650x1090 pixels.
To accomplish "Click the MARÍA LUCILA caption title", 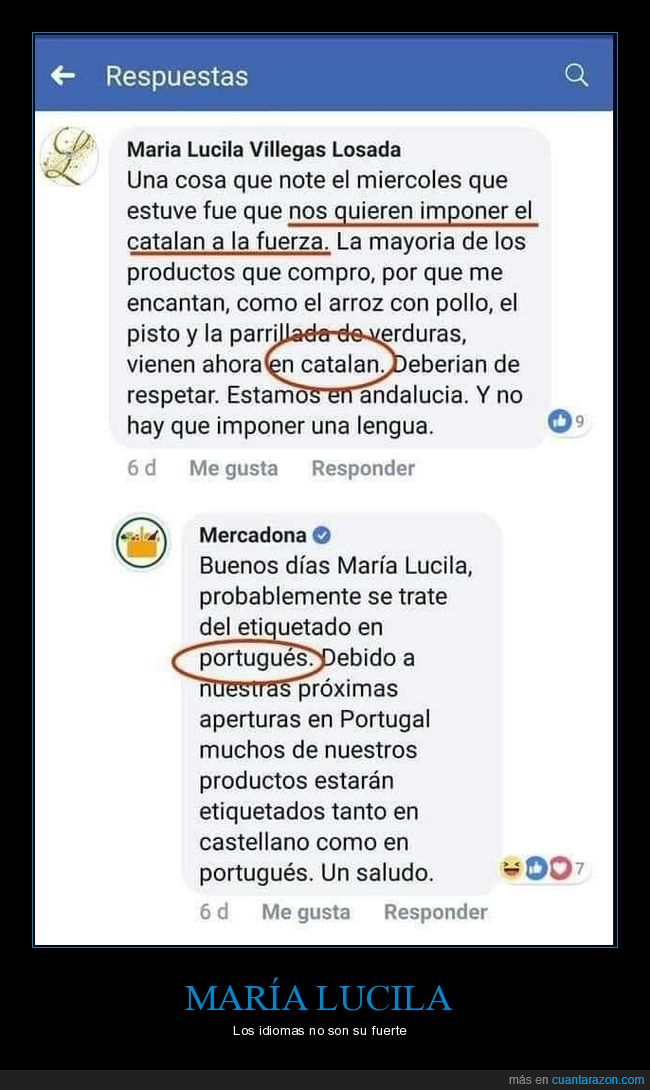I will 318,998.
